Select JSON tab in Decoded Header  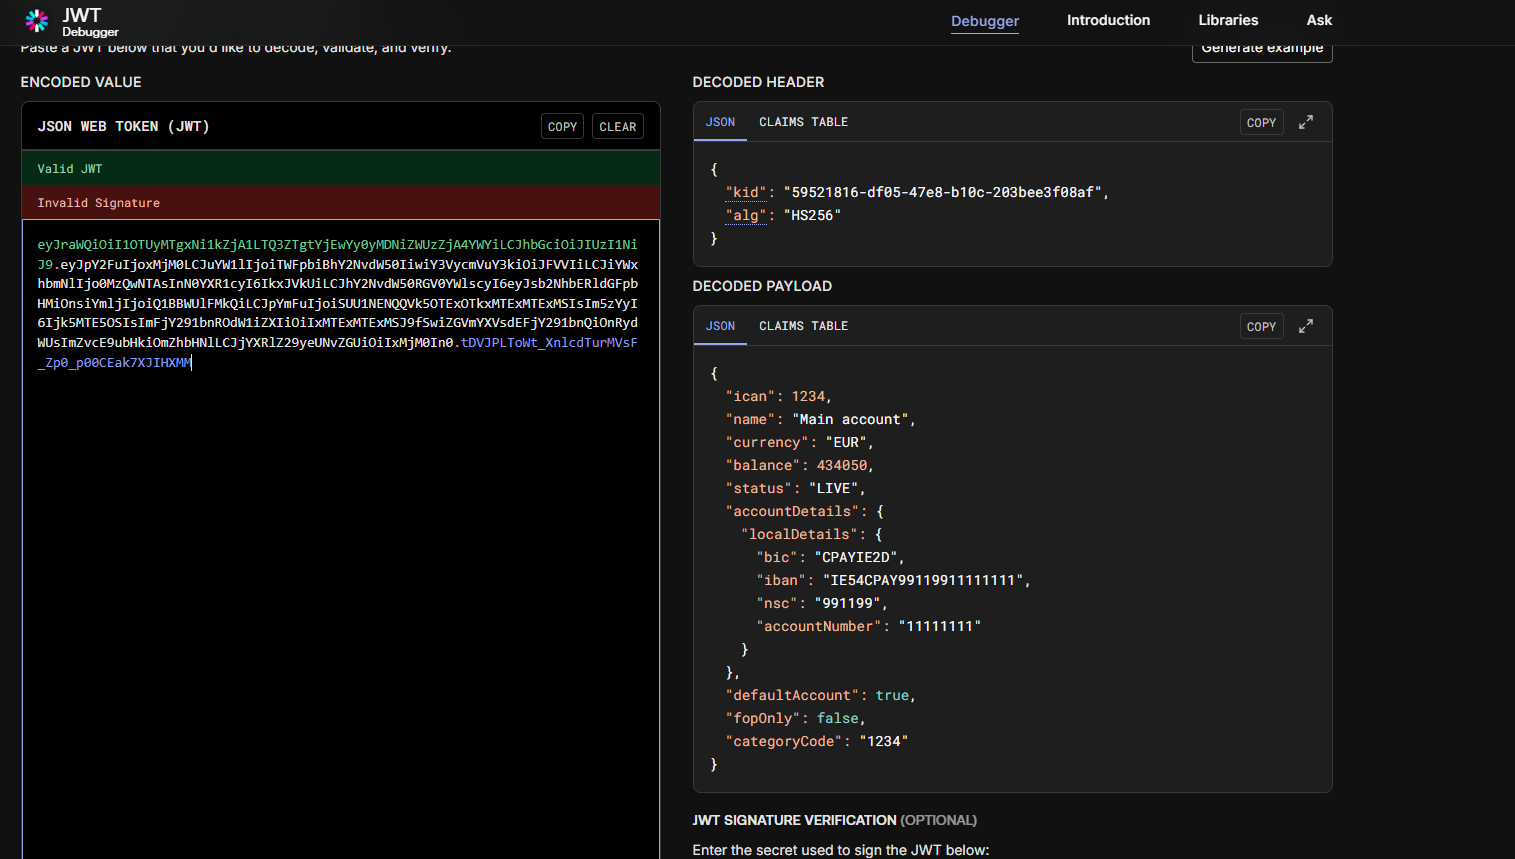[x=720, y=122]
